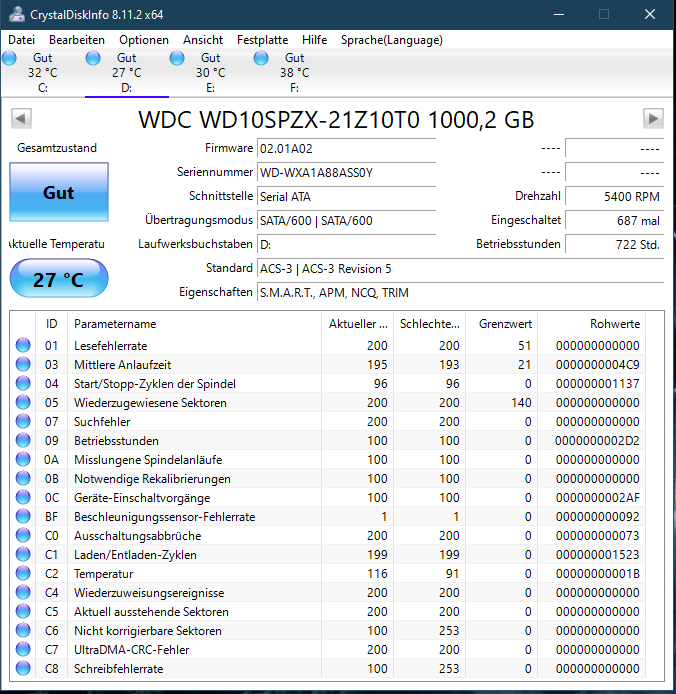
Task: Click status icon of Wiederzuweisungsereignisse row
Action: click(23, 593)
